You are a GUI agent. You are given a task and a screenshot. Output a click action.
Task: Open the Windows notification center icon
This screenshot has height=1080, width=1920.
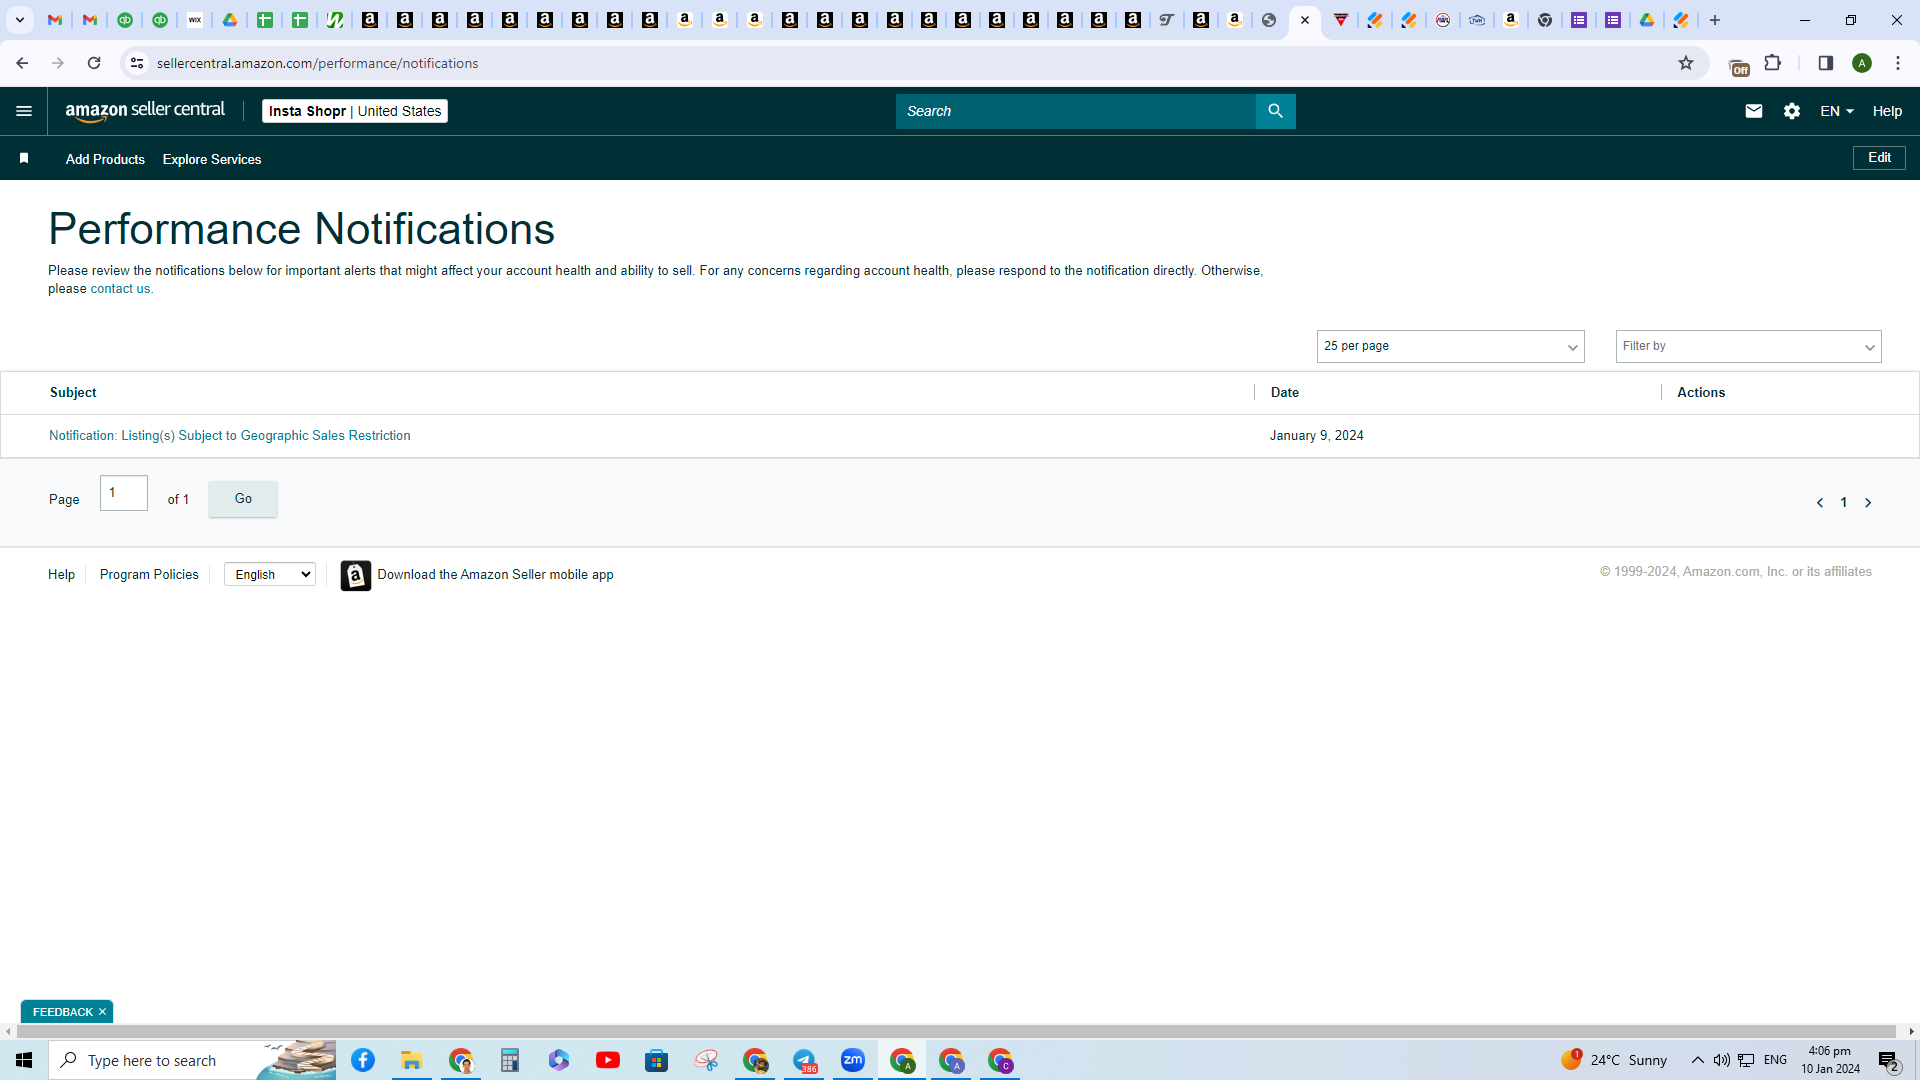click(x=1888, y=1060)
